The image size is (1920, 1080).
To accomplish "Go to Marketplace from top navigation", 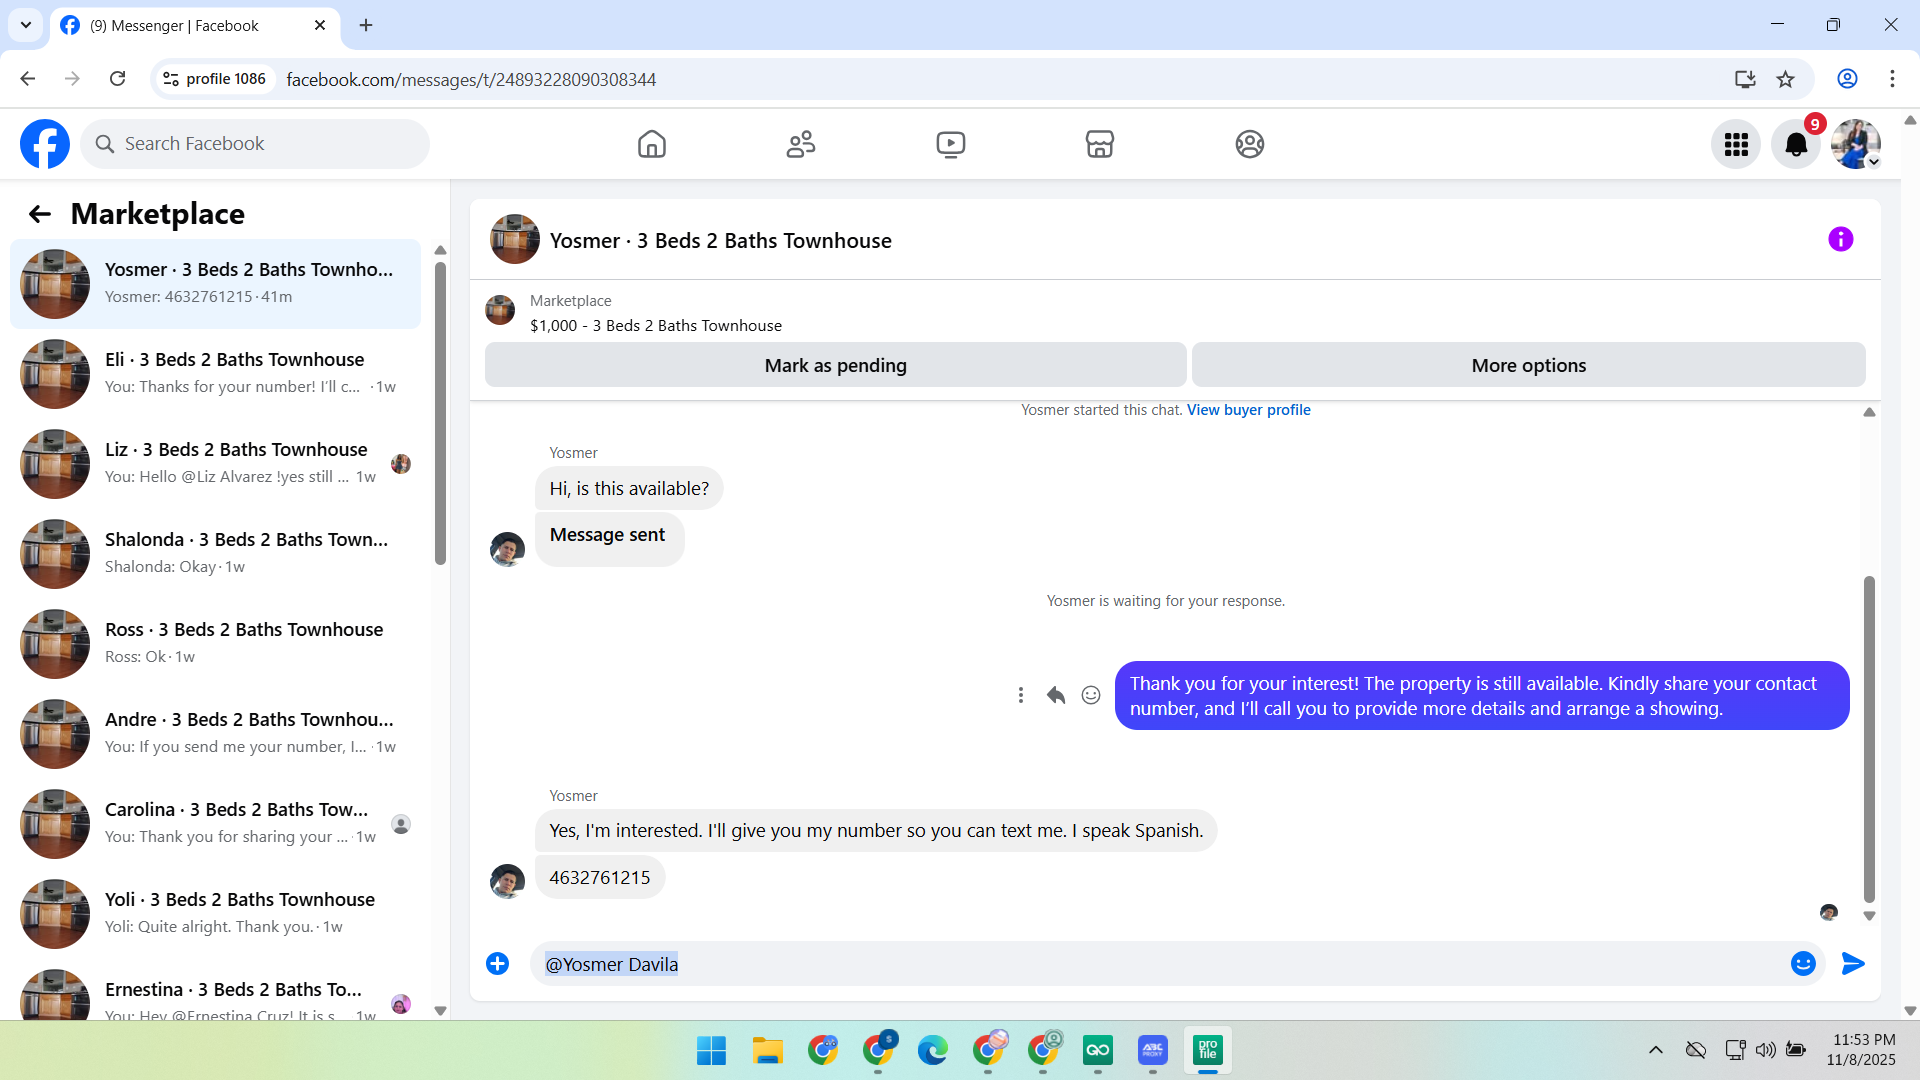I will pyautogui.click(x=1099, y=144).
